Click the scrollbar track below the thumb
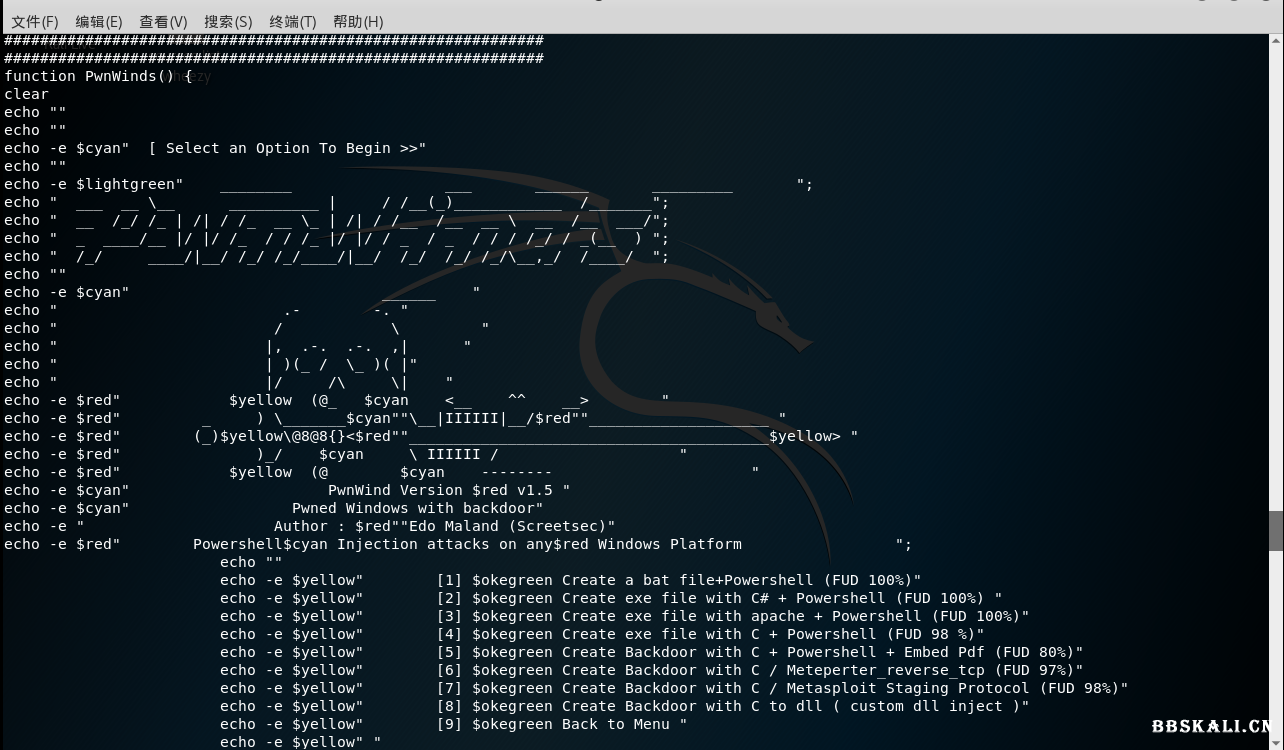This screenshot has width=1284, height=750. (1276, 640)
